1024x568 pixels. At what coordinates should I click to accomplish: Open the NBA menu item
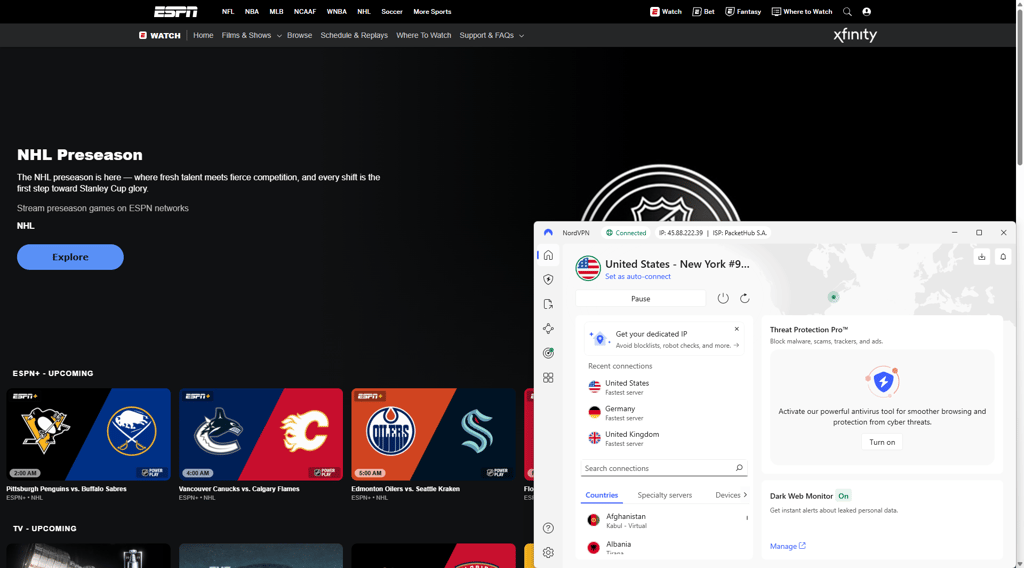click(251, 12)
